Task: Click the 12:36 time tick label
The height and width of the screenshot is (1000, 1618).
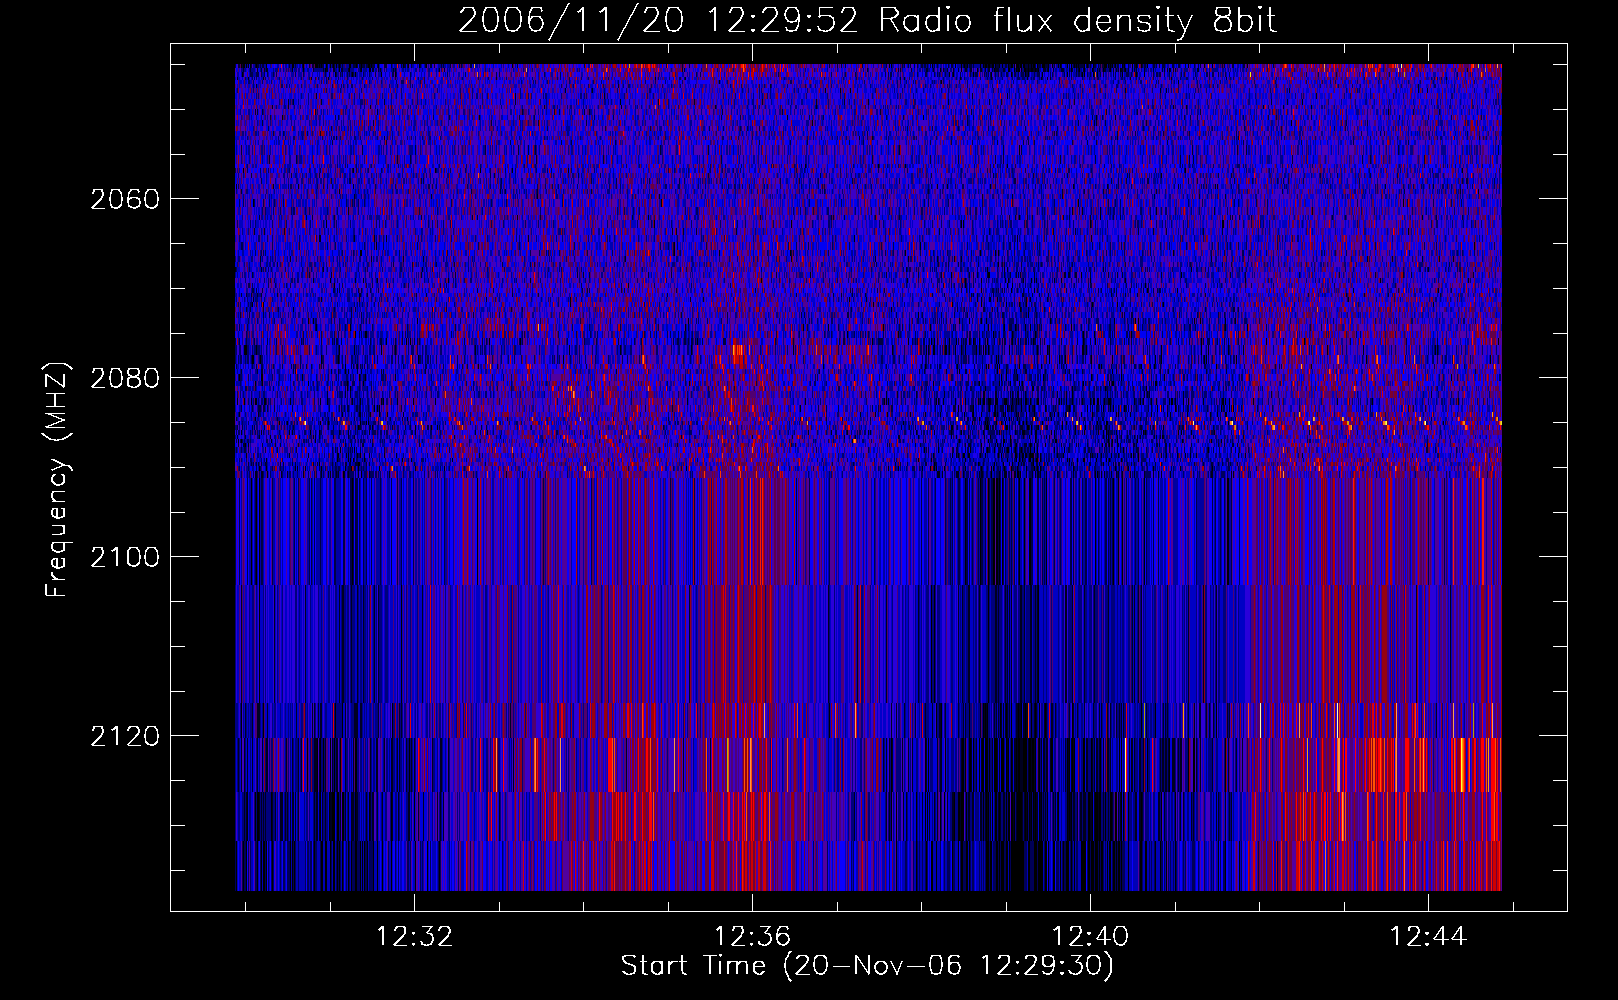Action: 752,937
